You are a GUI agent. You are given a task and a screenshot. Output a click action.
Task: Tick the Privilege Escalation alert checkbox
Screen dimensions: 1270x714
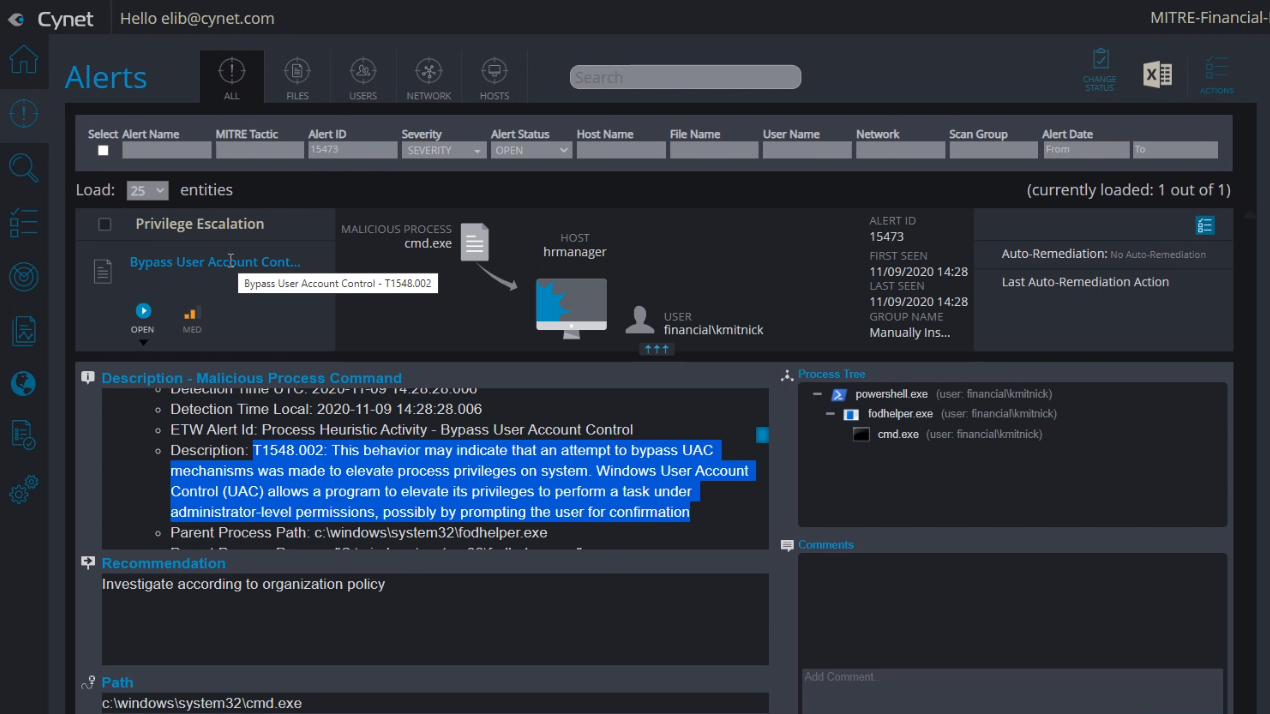(105, 224)
